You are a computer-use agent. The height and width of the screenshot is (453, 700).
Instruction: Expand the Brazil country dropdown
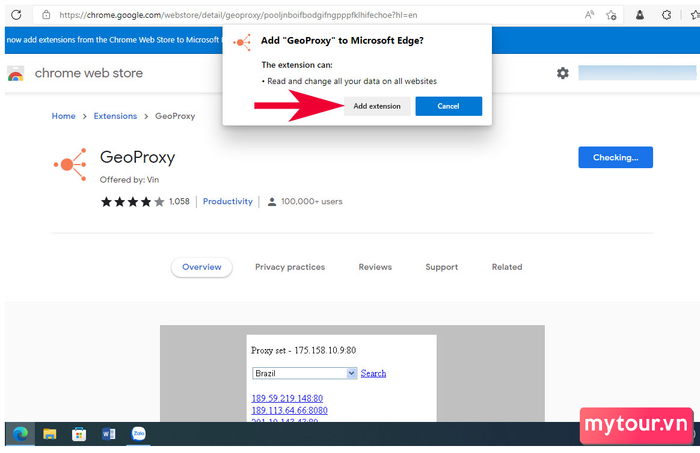click(x=304, y=373)
